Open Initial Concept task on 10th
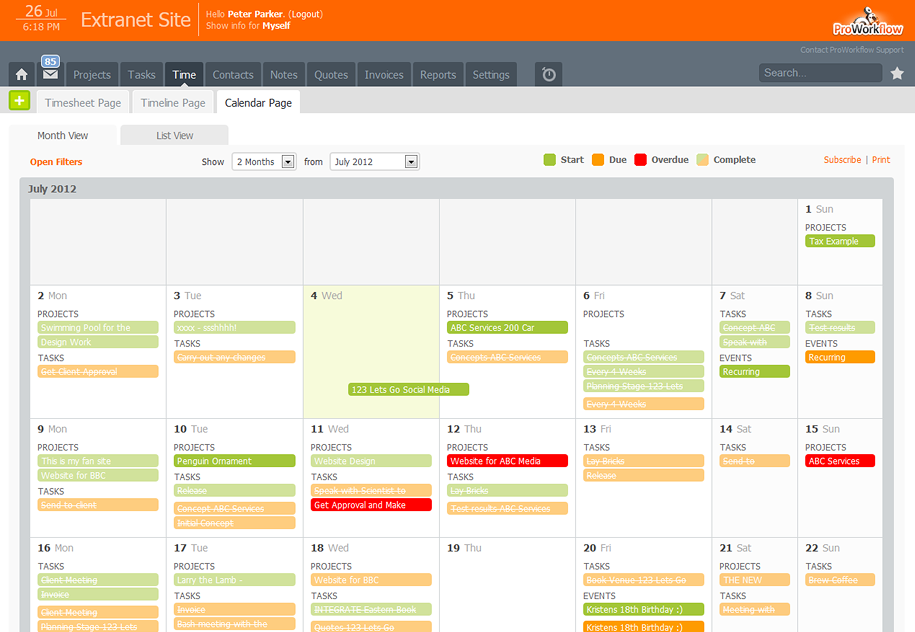Screen dimensions: 915x632 pos(234,523)
